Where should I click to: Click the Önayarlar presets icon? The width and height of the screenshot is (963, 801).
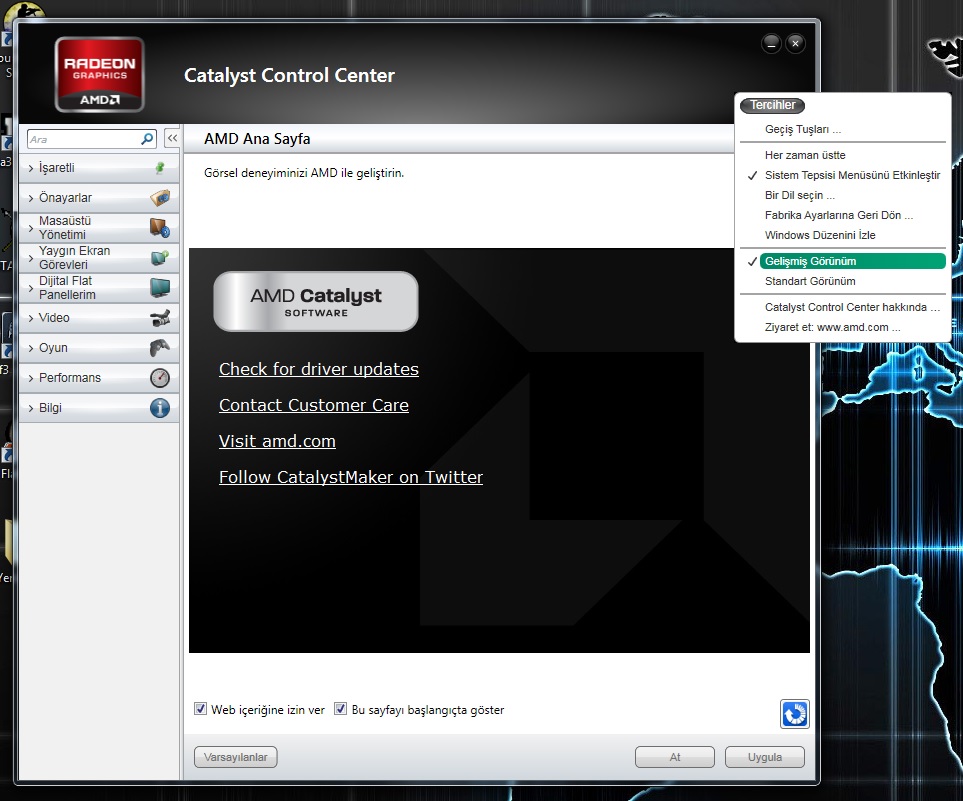(x=160, y=198)
